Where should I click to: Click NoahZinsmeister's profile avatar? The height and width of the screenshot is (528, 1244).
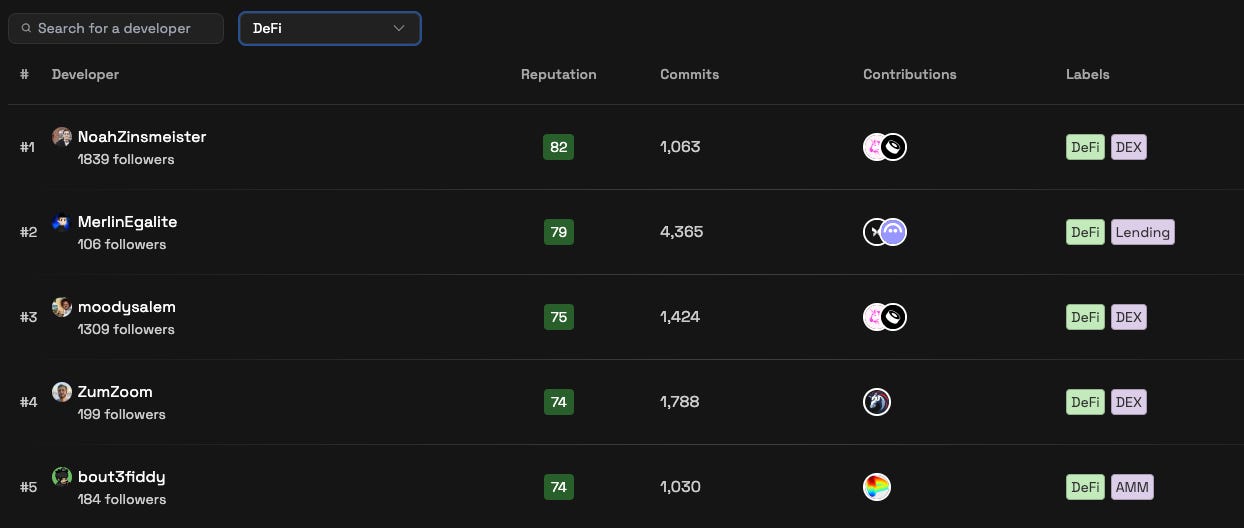[62, 137]
